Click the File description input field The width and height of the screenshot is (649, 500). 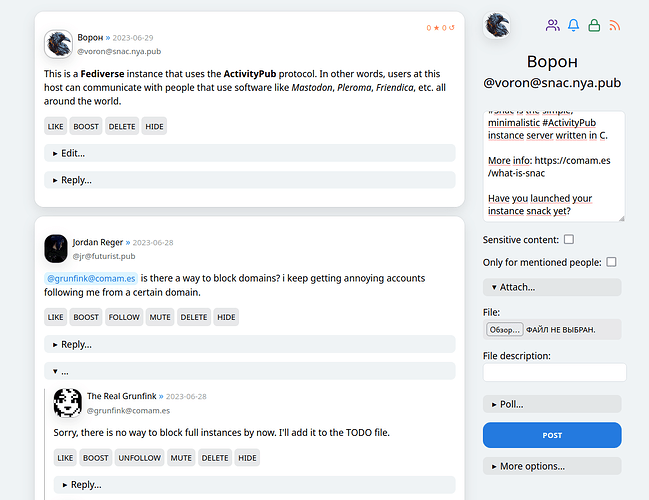pos(554,372)
